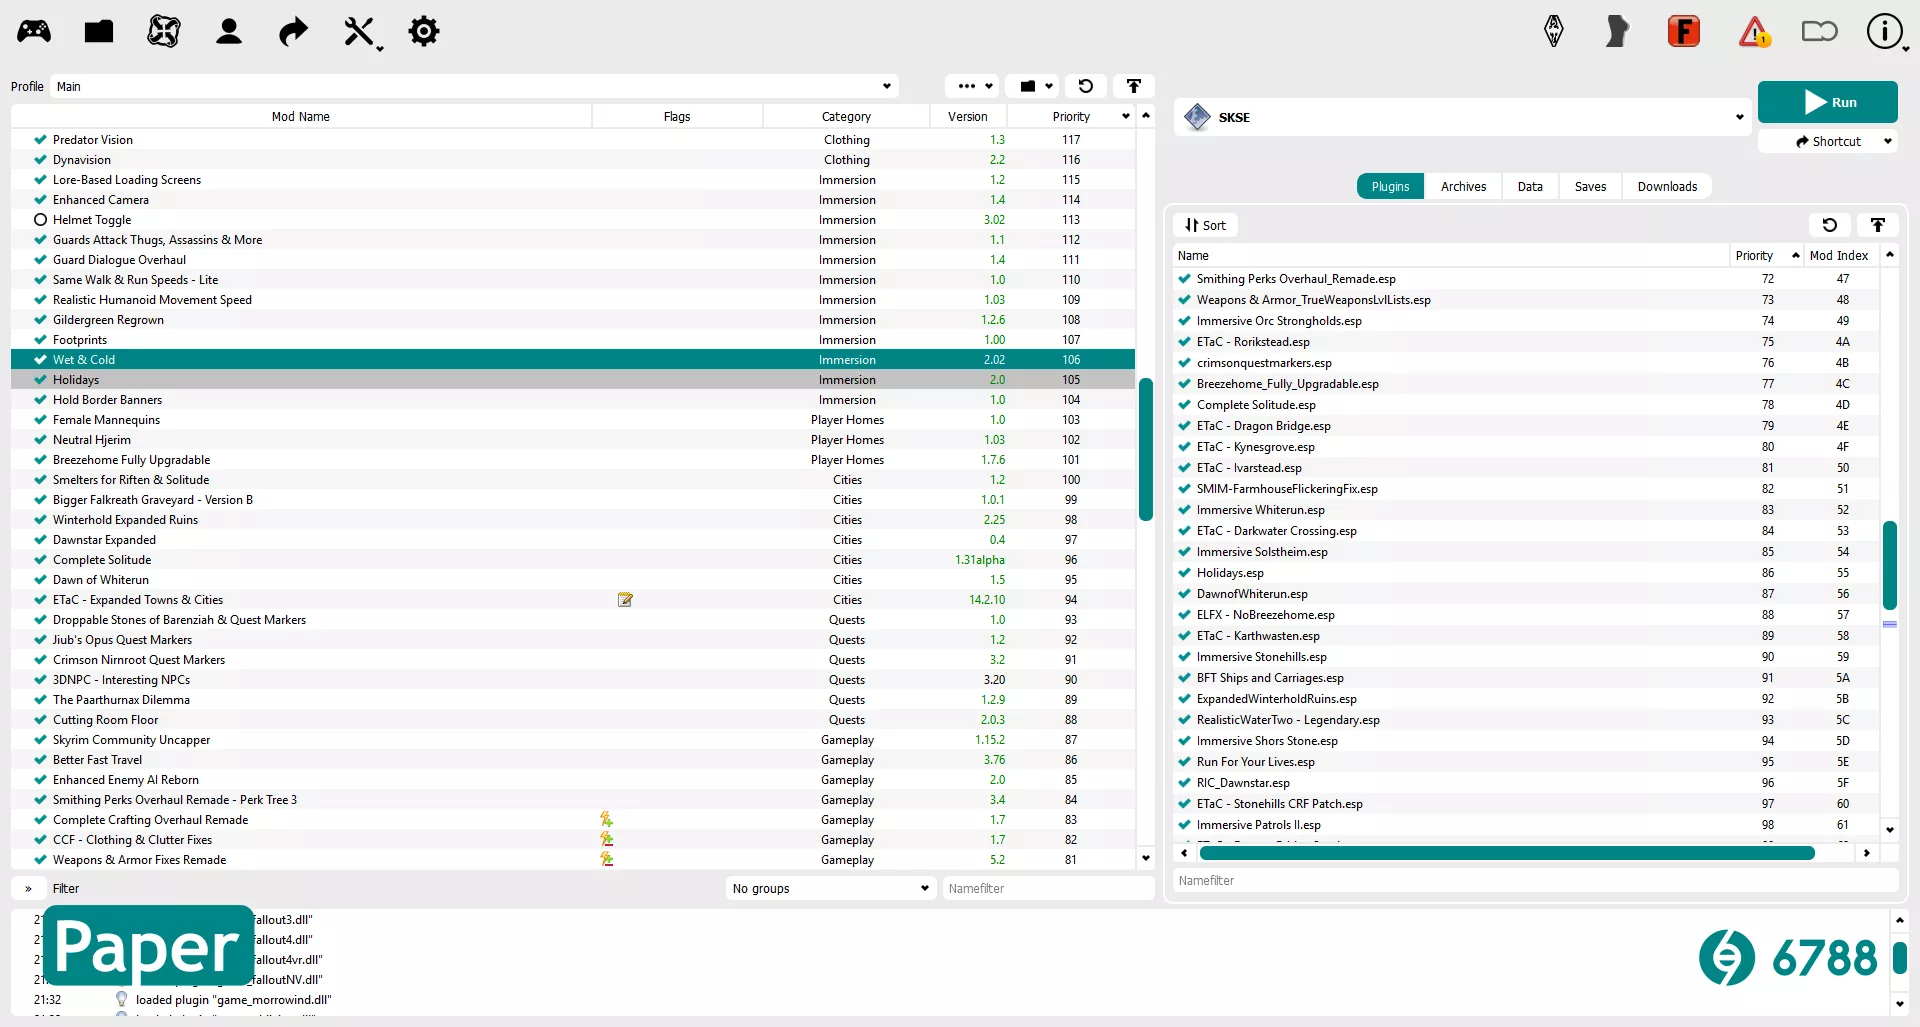Enable the Helmet Toggle mod
Screen dimensions: 1920x1027
tap(40, 220)
